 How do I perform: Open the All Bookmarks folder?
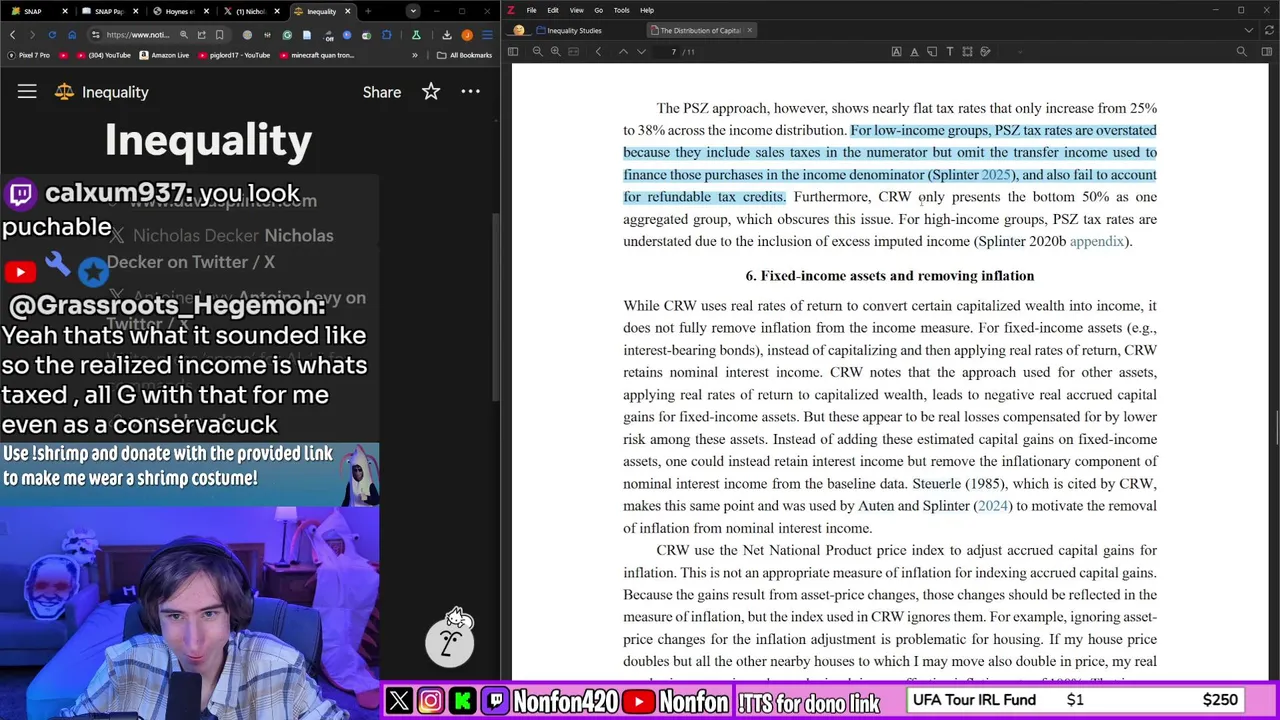(x=464, y=55)
